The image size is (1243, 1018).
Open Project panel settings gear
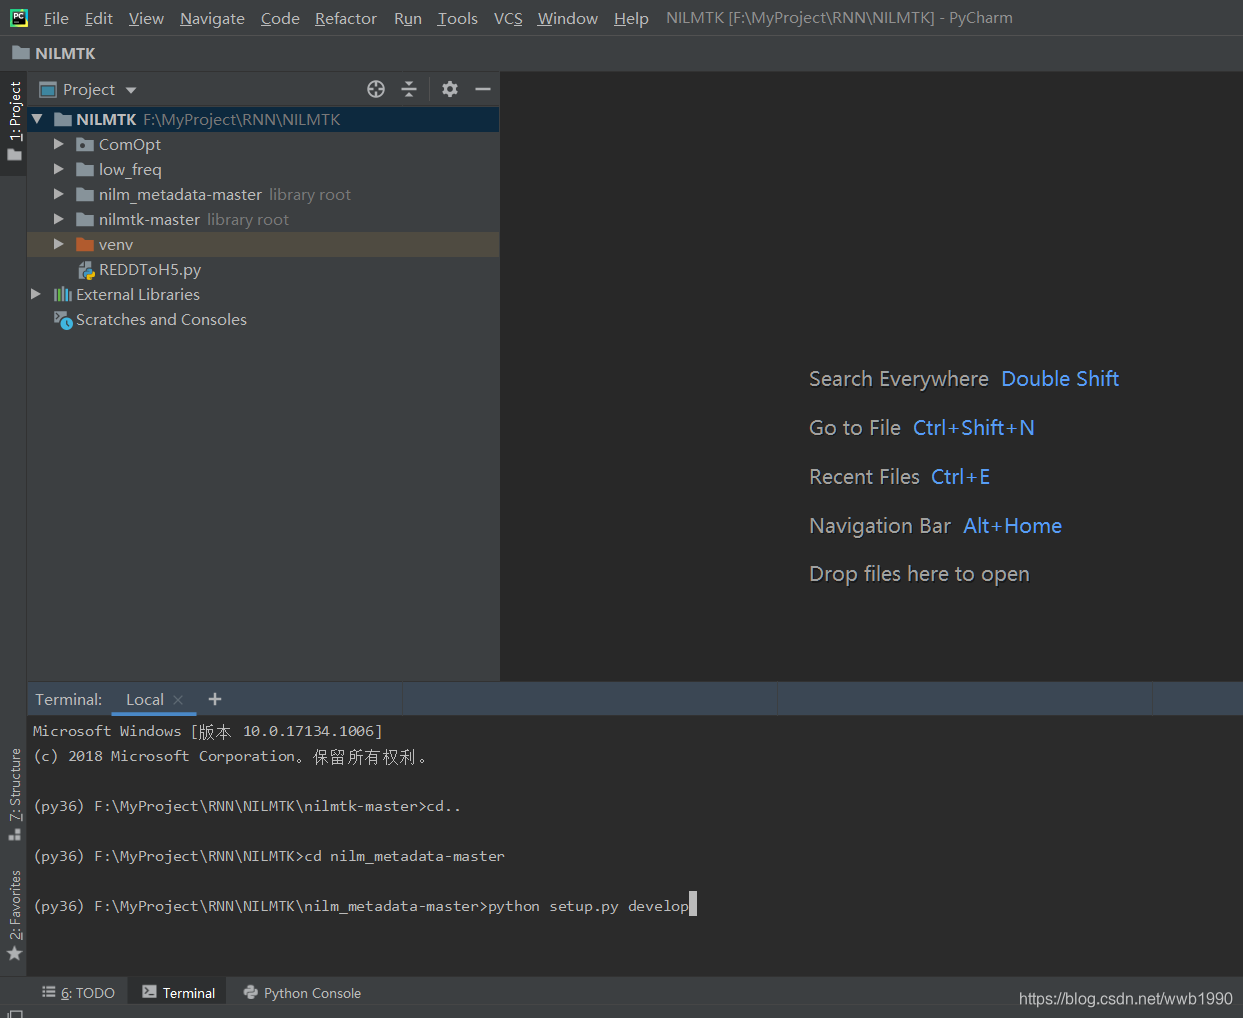pyautogui.click(x=450, y=89)
